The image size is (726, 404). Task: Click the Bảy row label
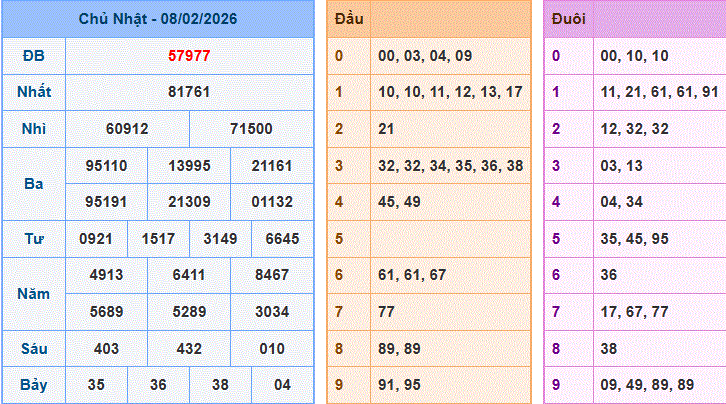coord(34,385)
